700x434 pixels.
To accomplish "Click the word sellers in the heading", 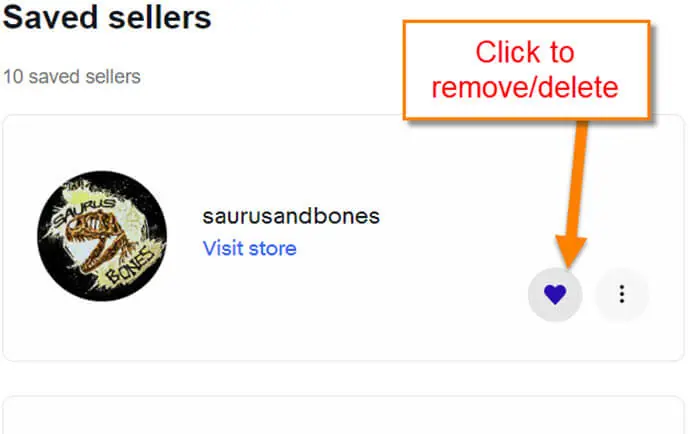I will (x=160, y=18).
